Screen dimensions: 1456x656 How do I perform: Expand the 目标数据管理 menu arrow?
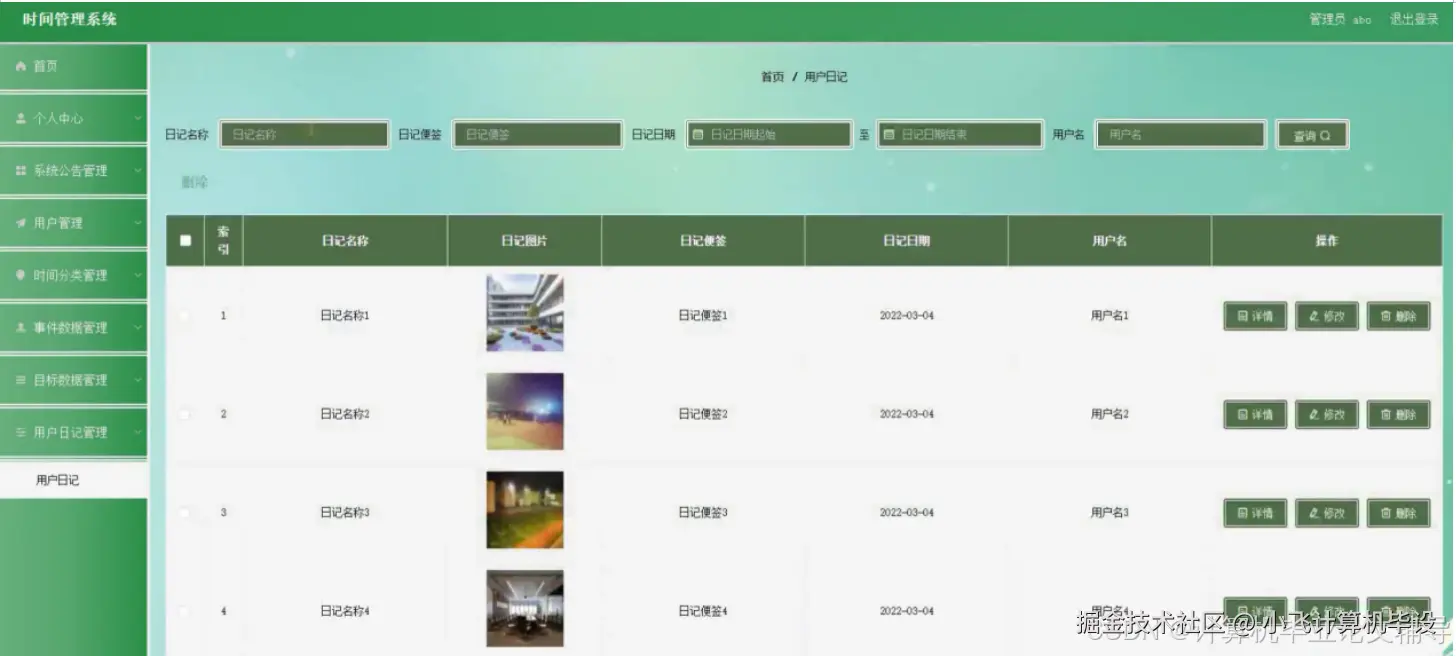[x=137, y=380]
